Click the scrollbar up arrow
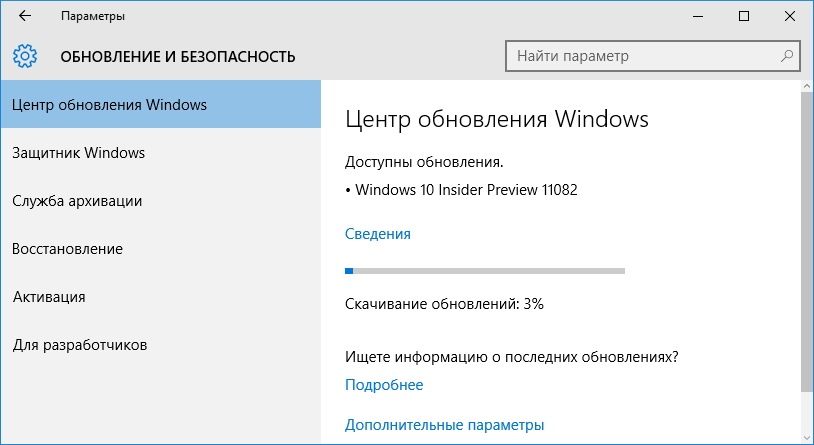 (x=807, y=86)
